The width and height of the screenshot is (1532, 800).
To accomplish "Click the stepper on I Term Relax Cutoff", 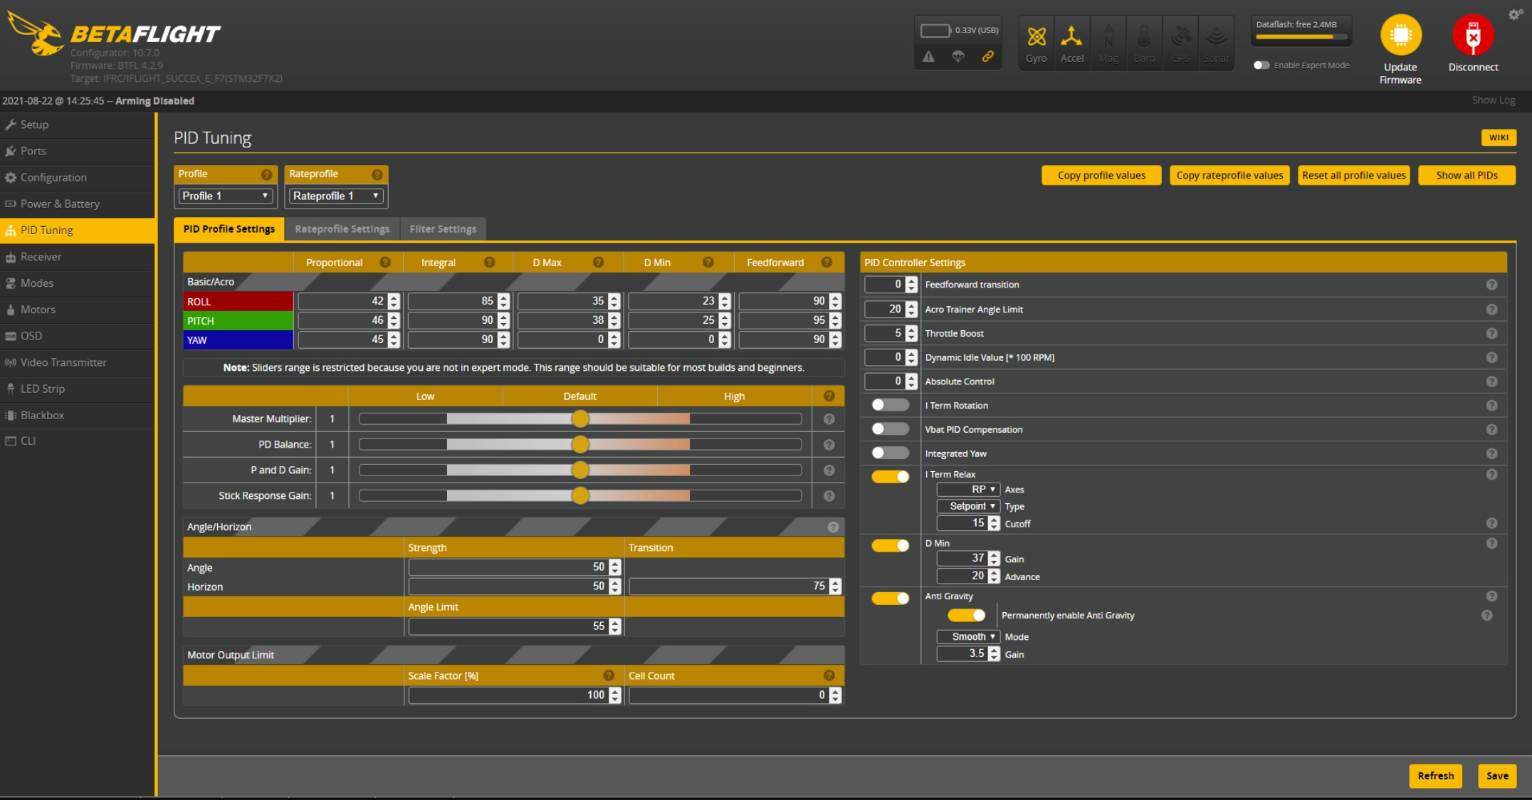I will tap(994, 523).
